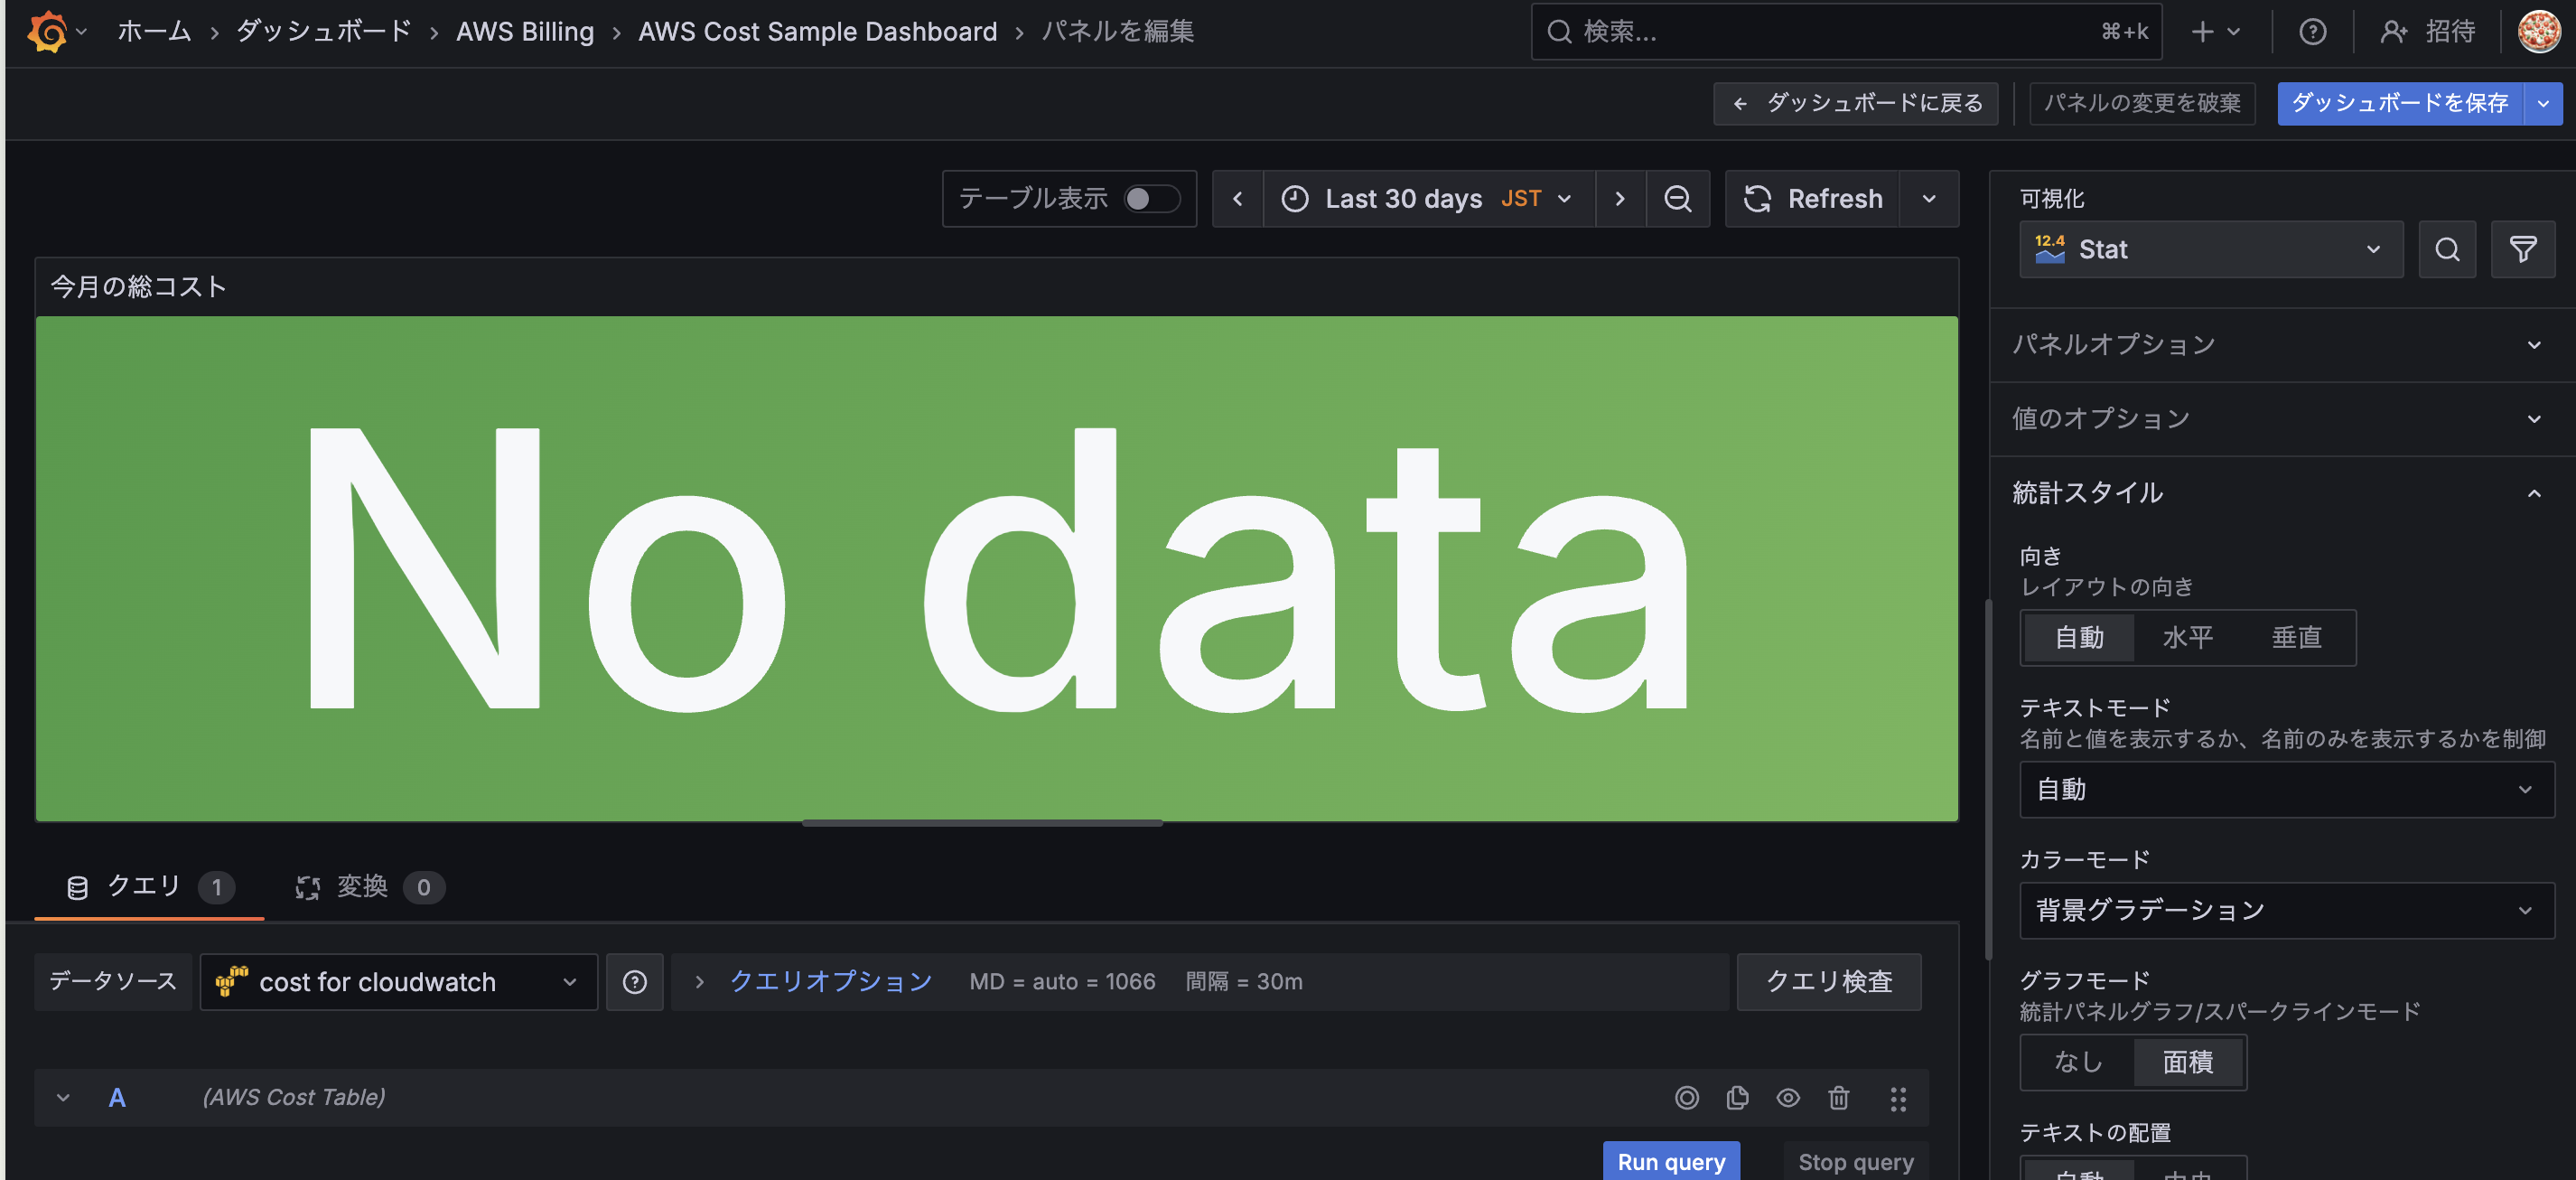This screenshot has width=2576, height=1180.
Task: Switch to the クエリ tab
Action: pyautogui.click(x=149, y=887)
